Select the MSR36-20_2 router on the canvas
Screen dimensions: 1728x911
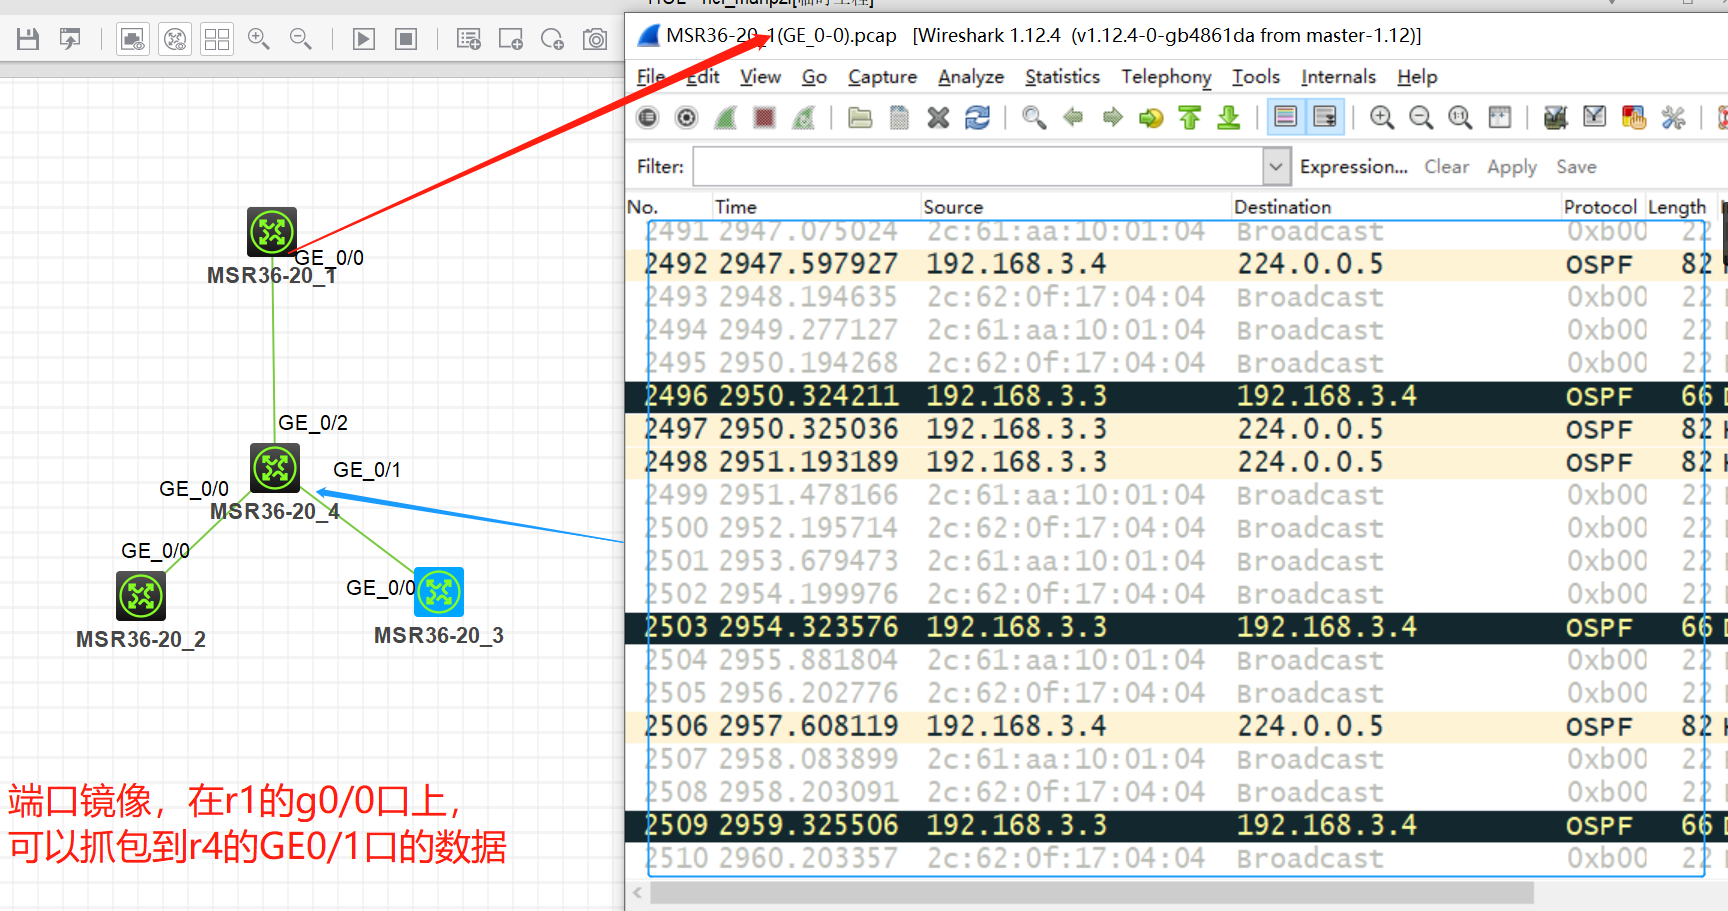141,596
